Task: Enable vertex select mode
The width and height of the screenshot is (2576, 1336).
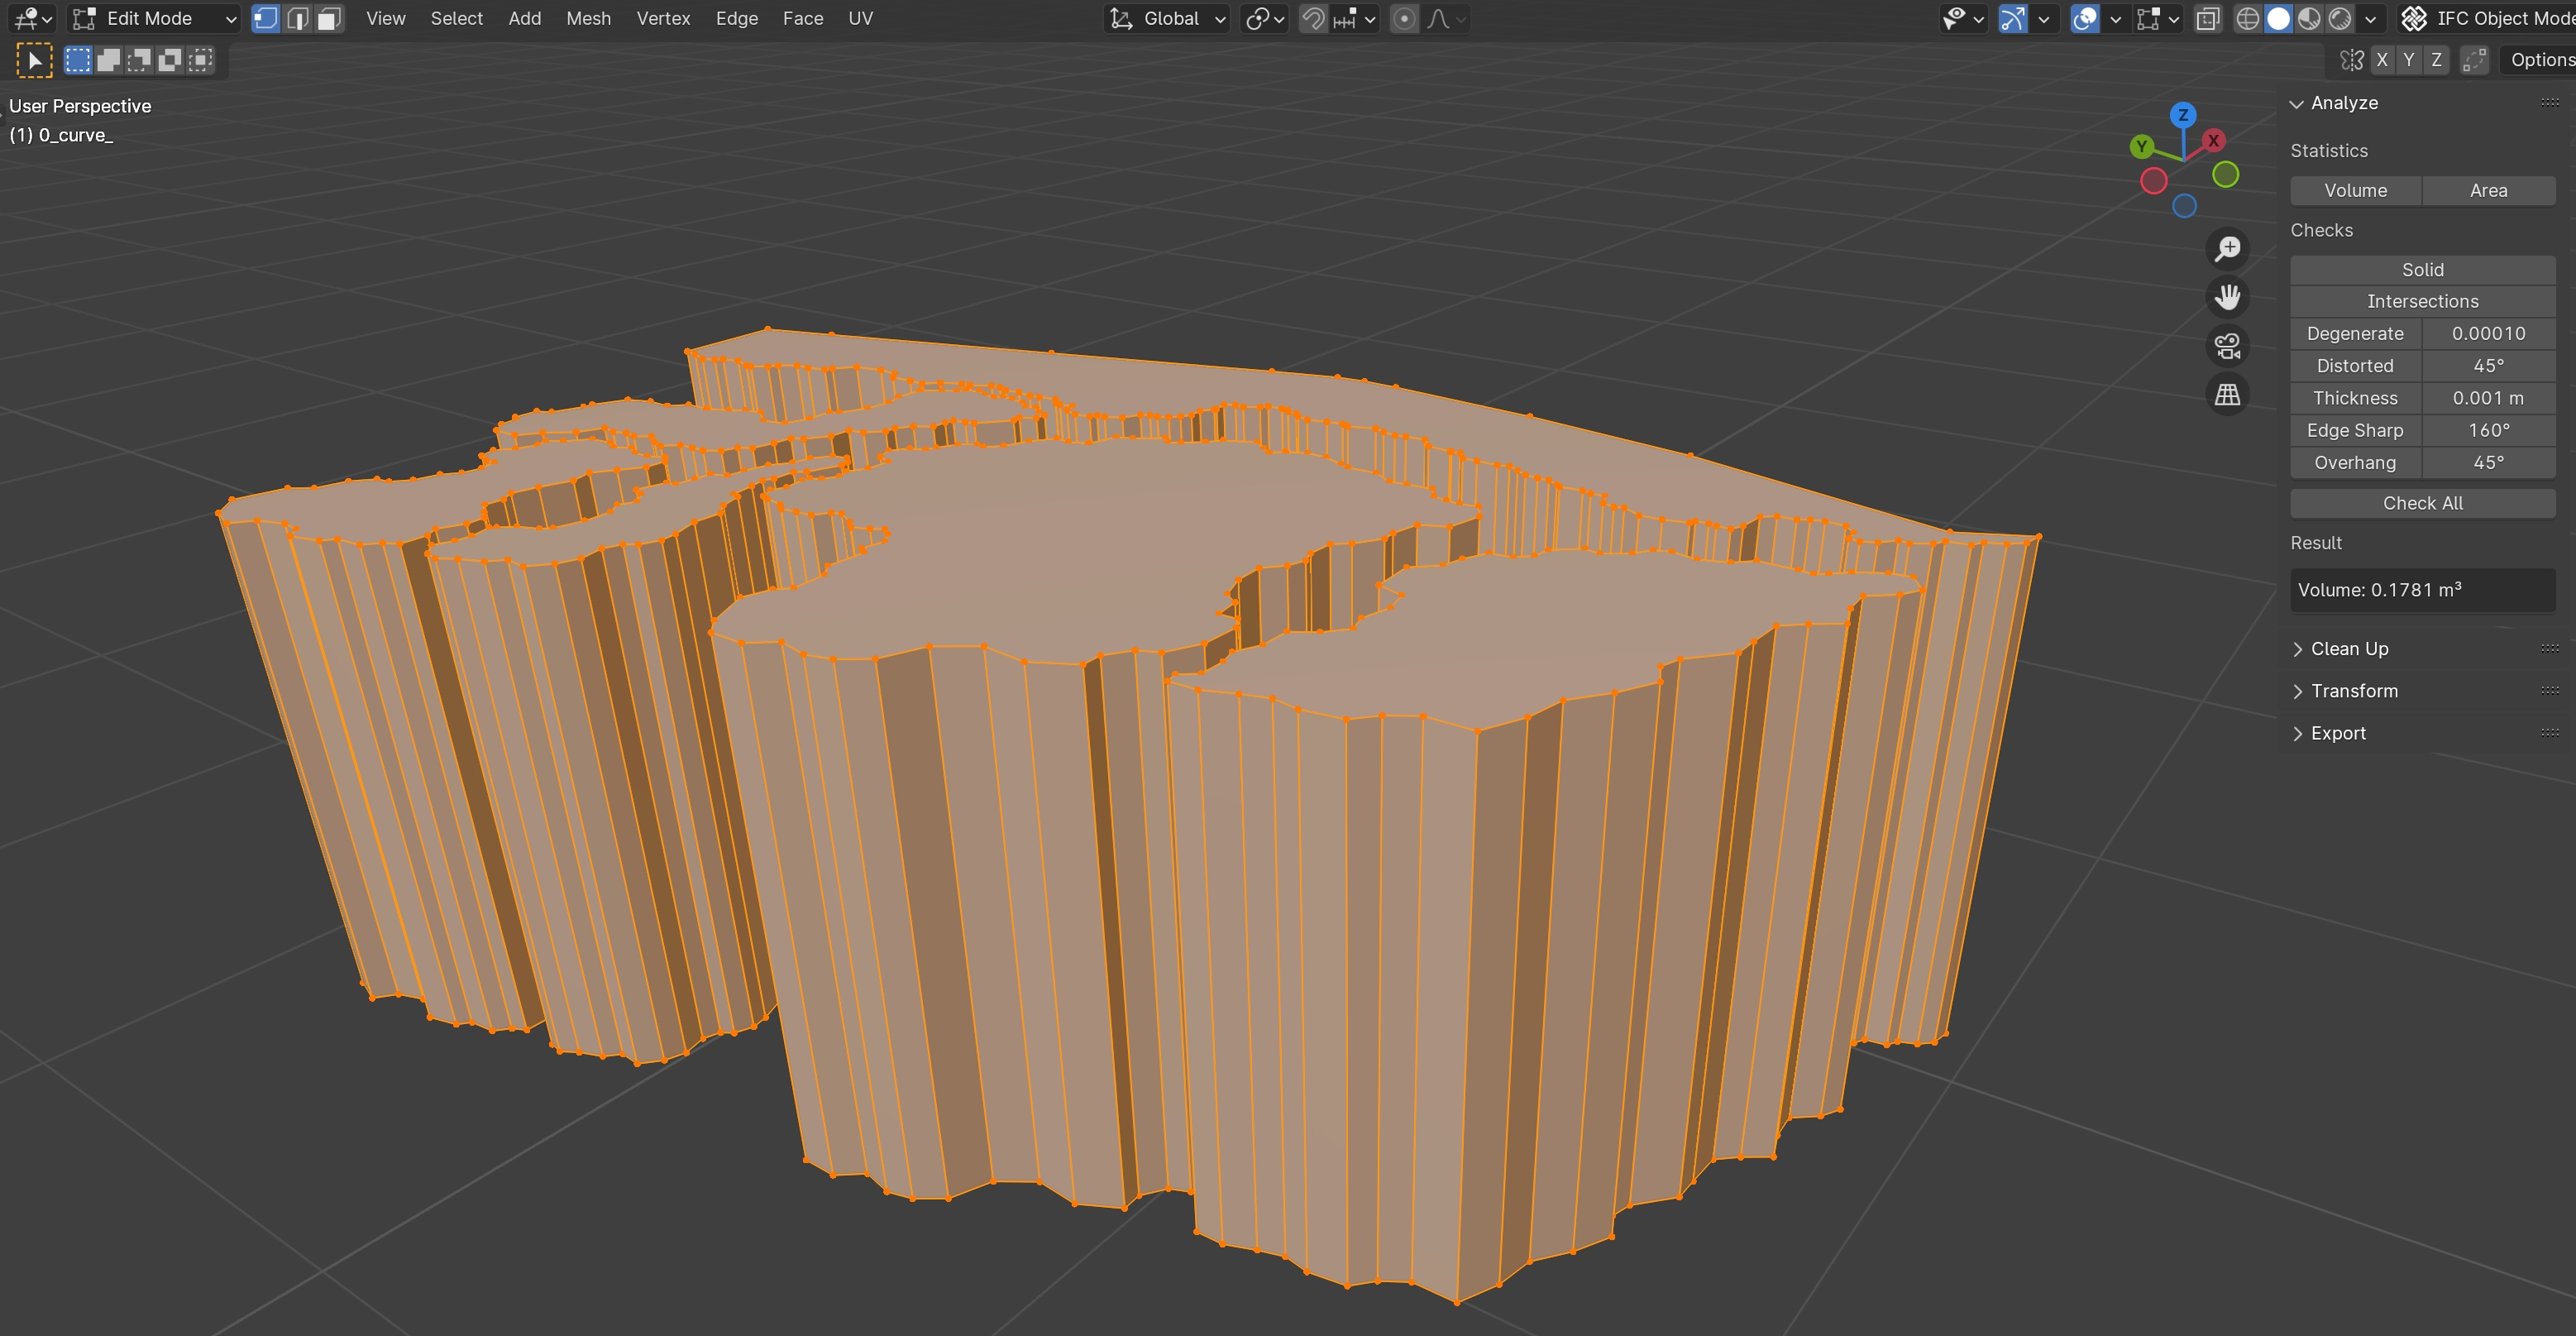Action: point(266,18)
